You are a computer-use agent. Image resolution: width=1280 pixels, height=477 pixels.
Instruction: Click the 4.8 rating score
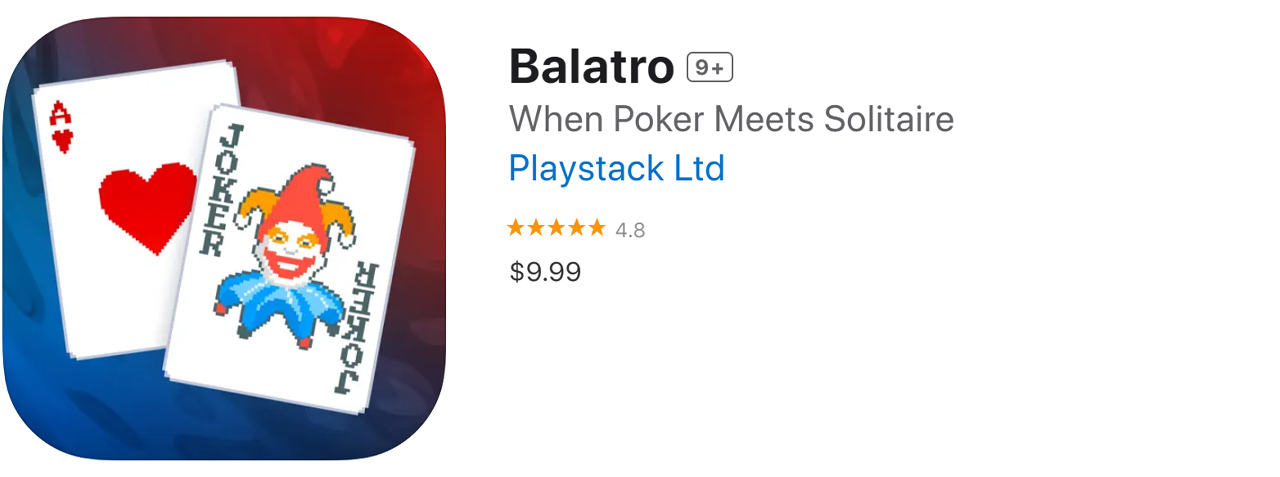coord(630,230)
